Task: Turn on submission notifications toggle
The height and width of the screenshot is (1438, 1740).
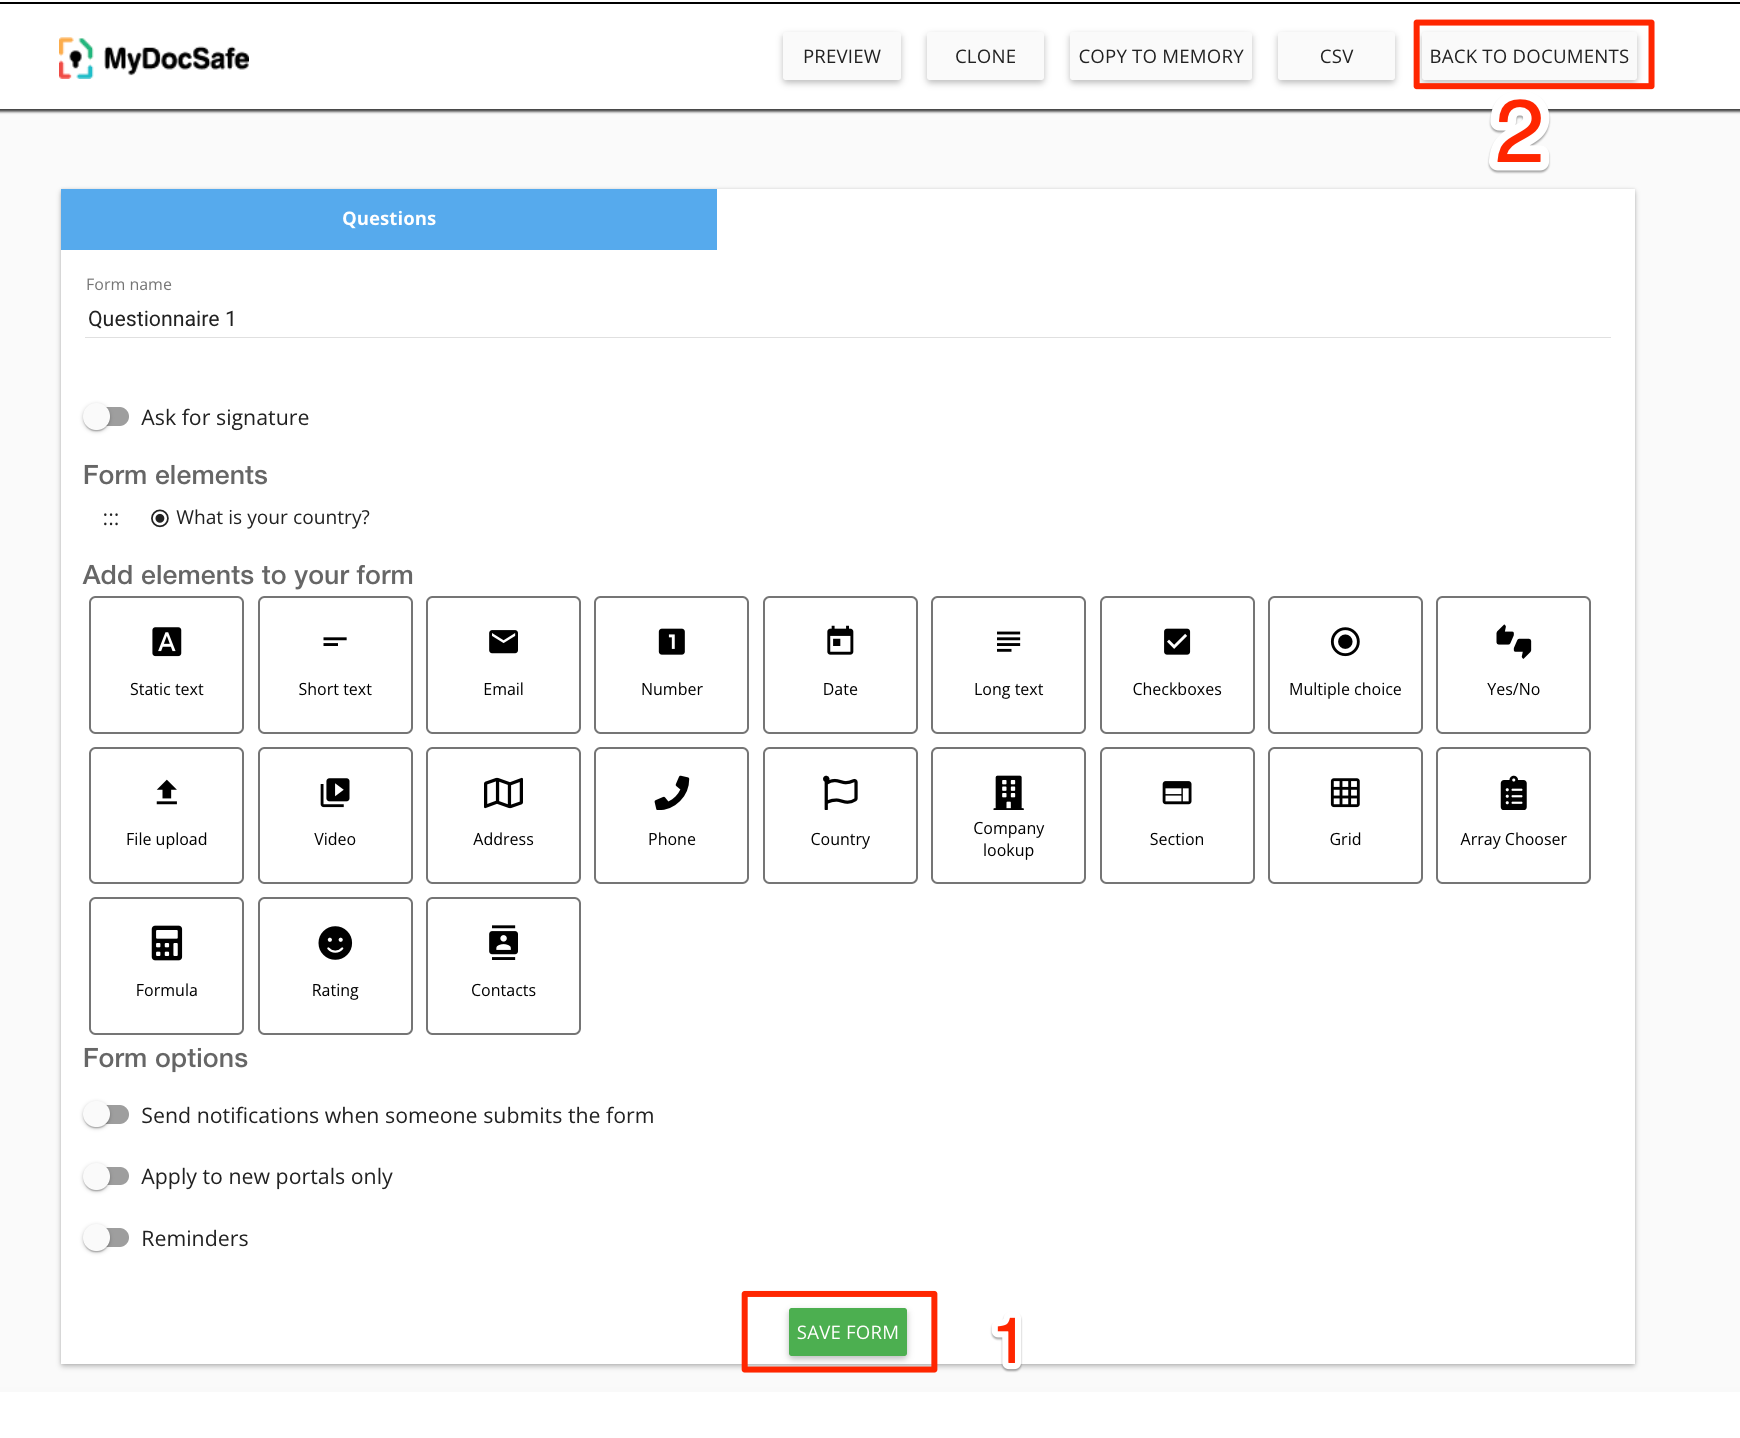Action: 106,1115
